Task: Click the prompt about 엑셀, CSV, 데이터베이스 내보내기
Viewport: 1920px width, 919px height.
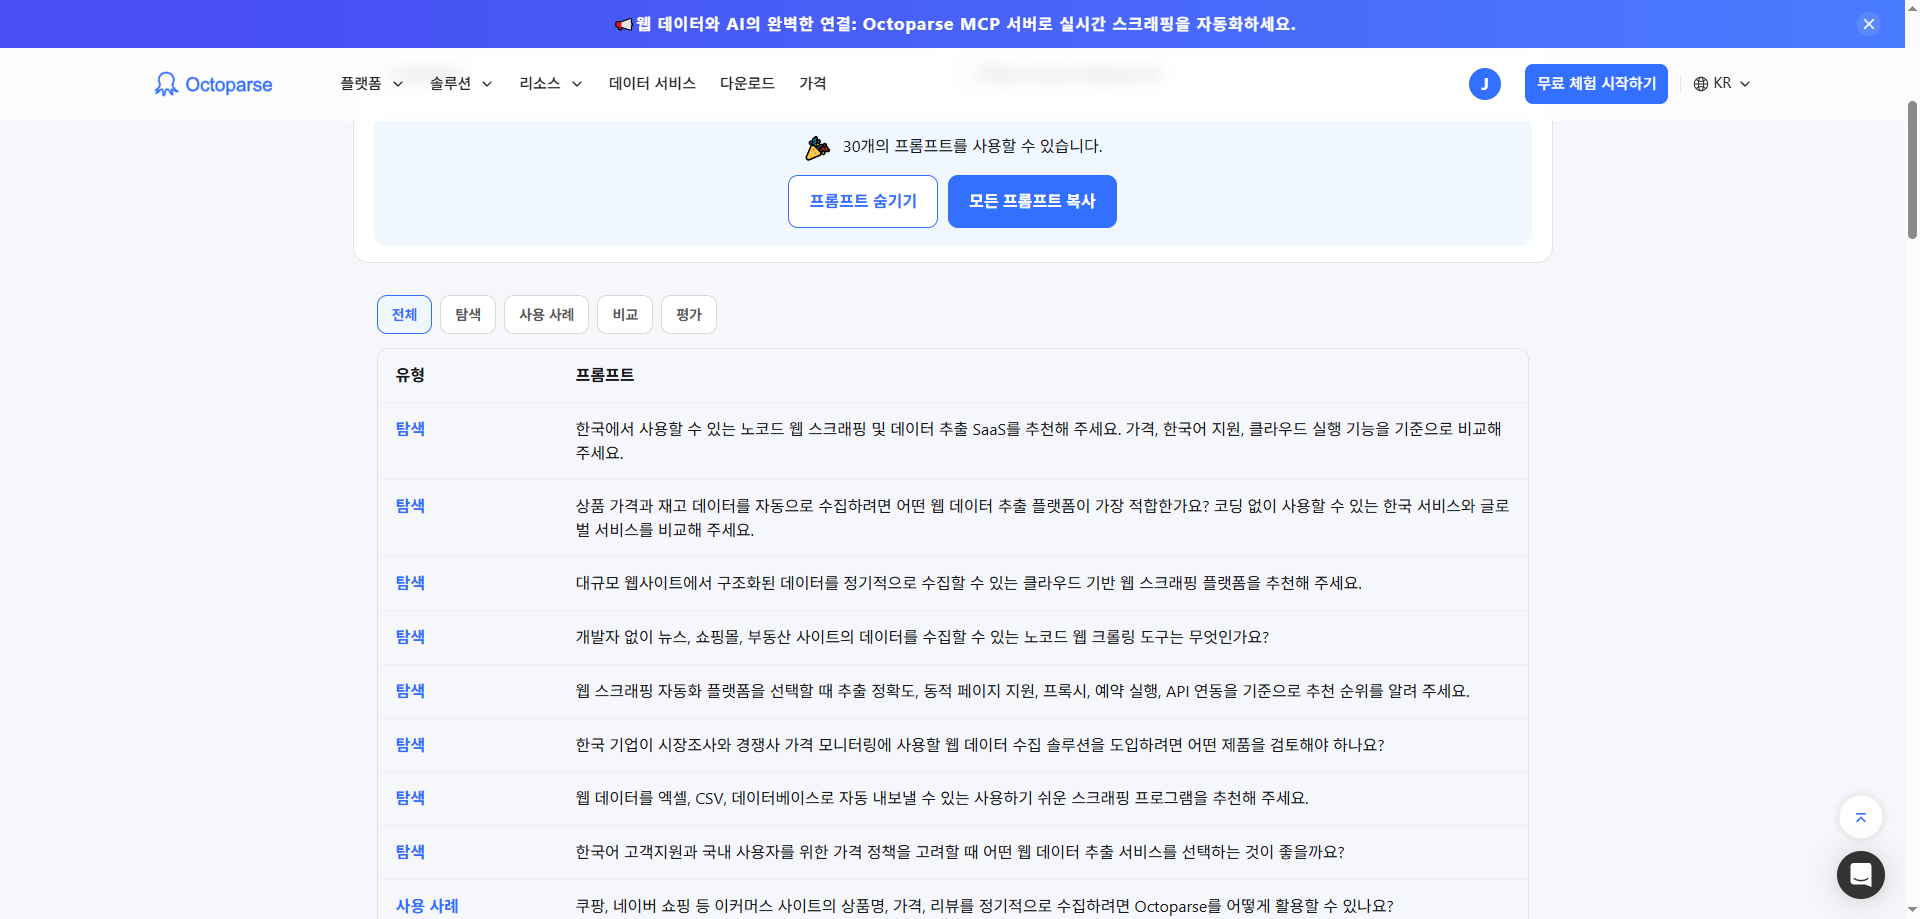Action: pyautogui.click(x=942, y=798)
